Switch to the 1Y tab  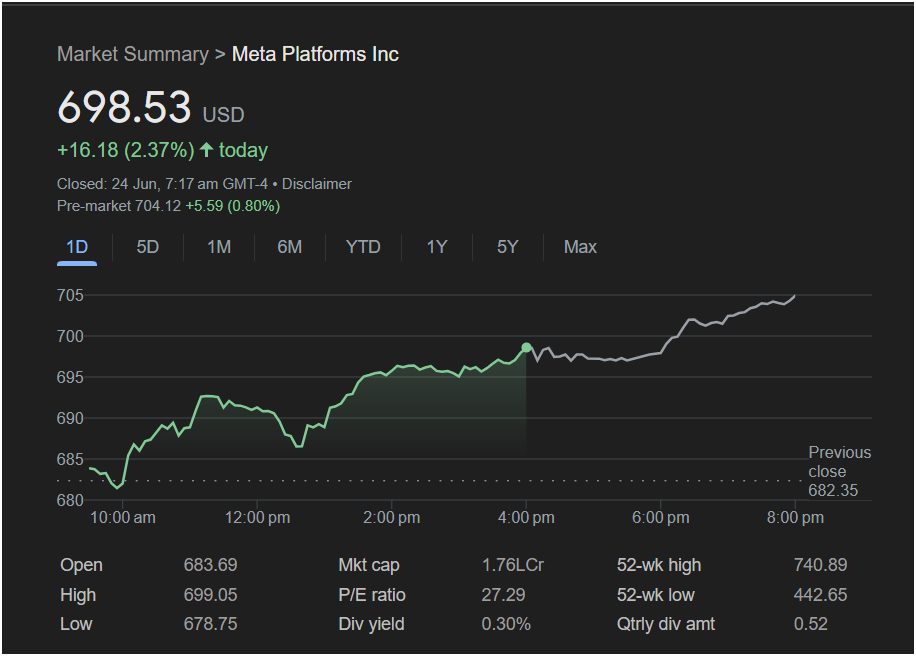coord(436,247)
